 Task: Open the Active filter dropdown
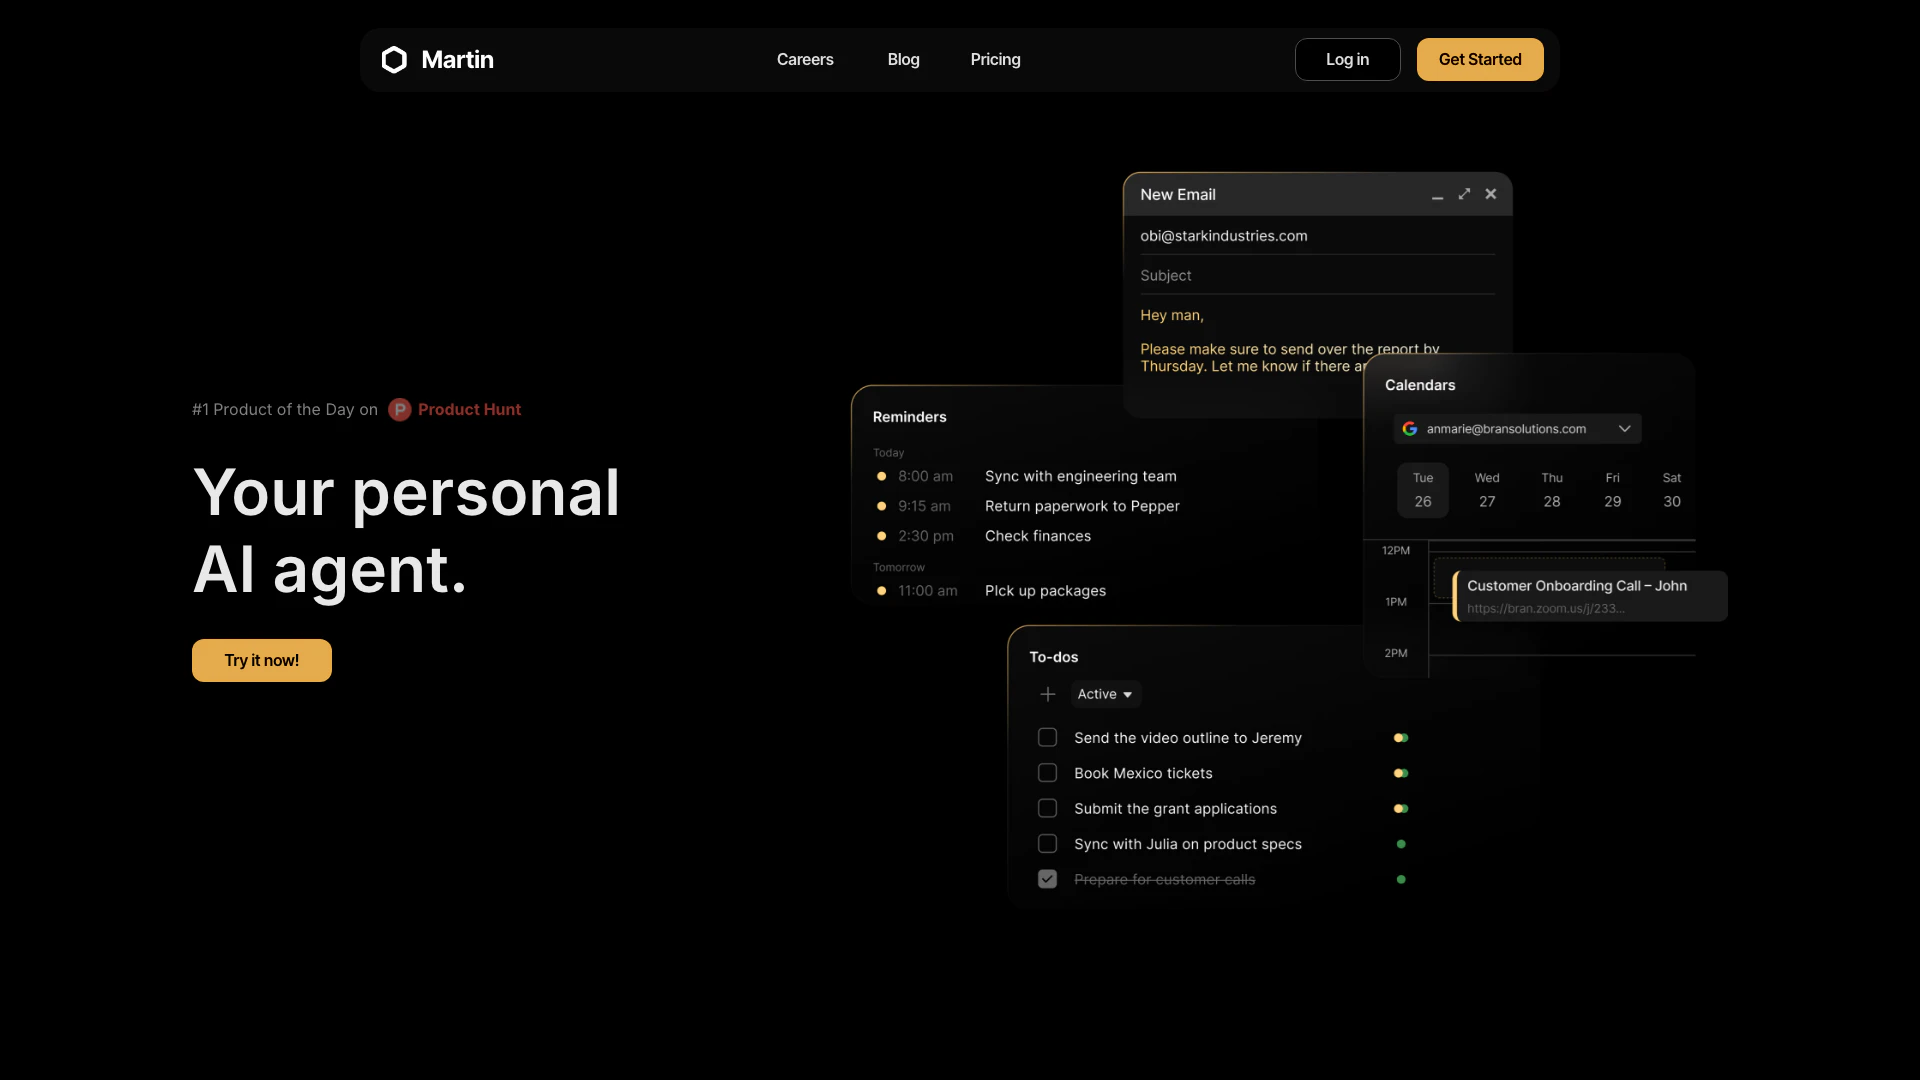(x=1105, y=694)
